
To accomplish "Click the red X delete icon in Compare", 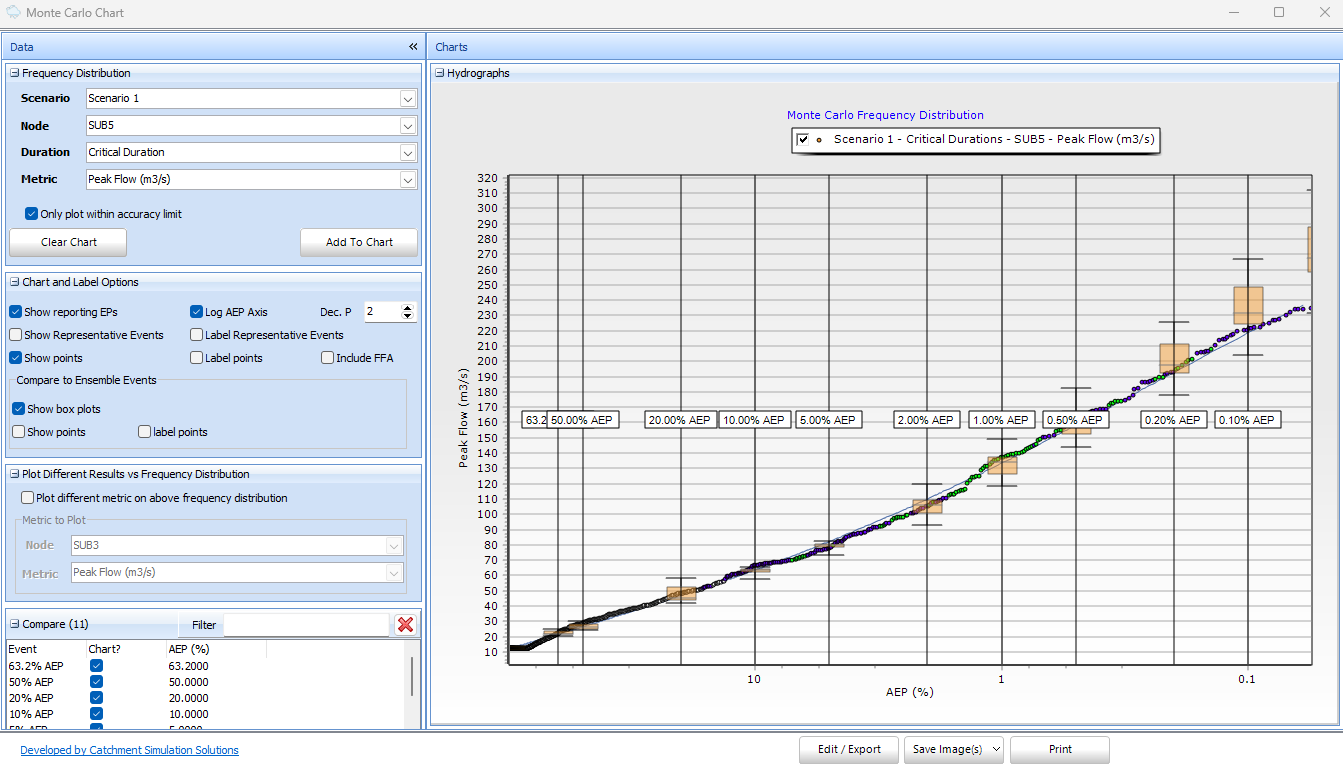I will (x=405, y=624).
